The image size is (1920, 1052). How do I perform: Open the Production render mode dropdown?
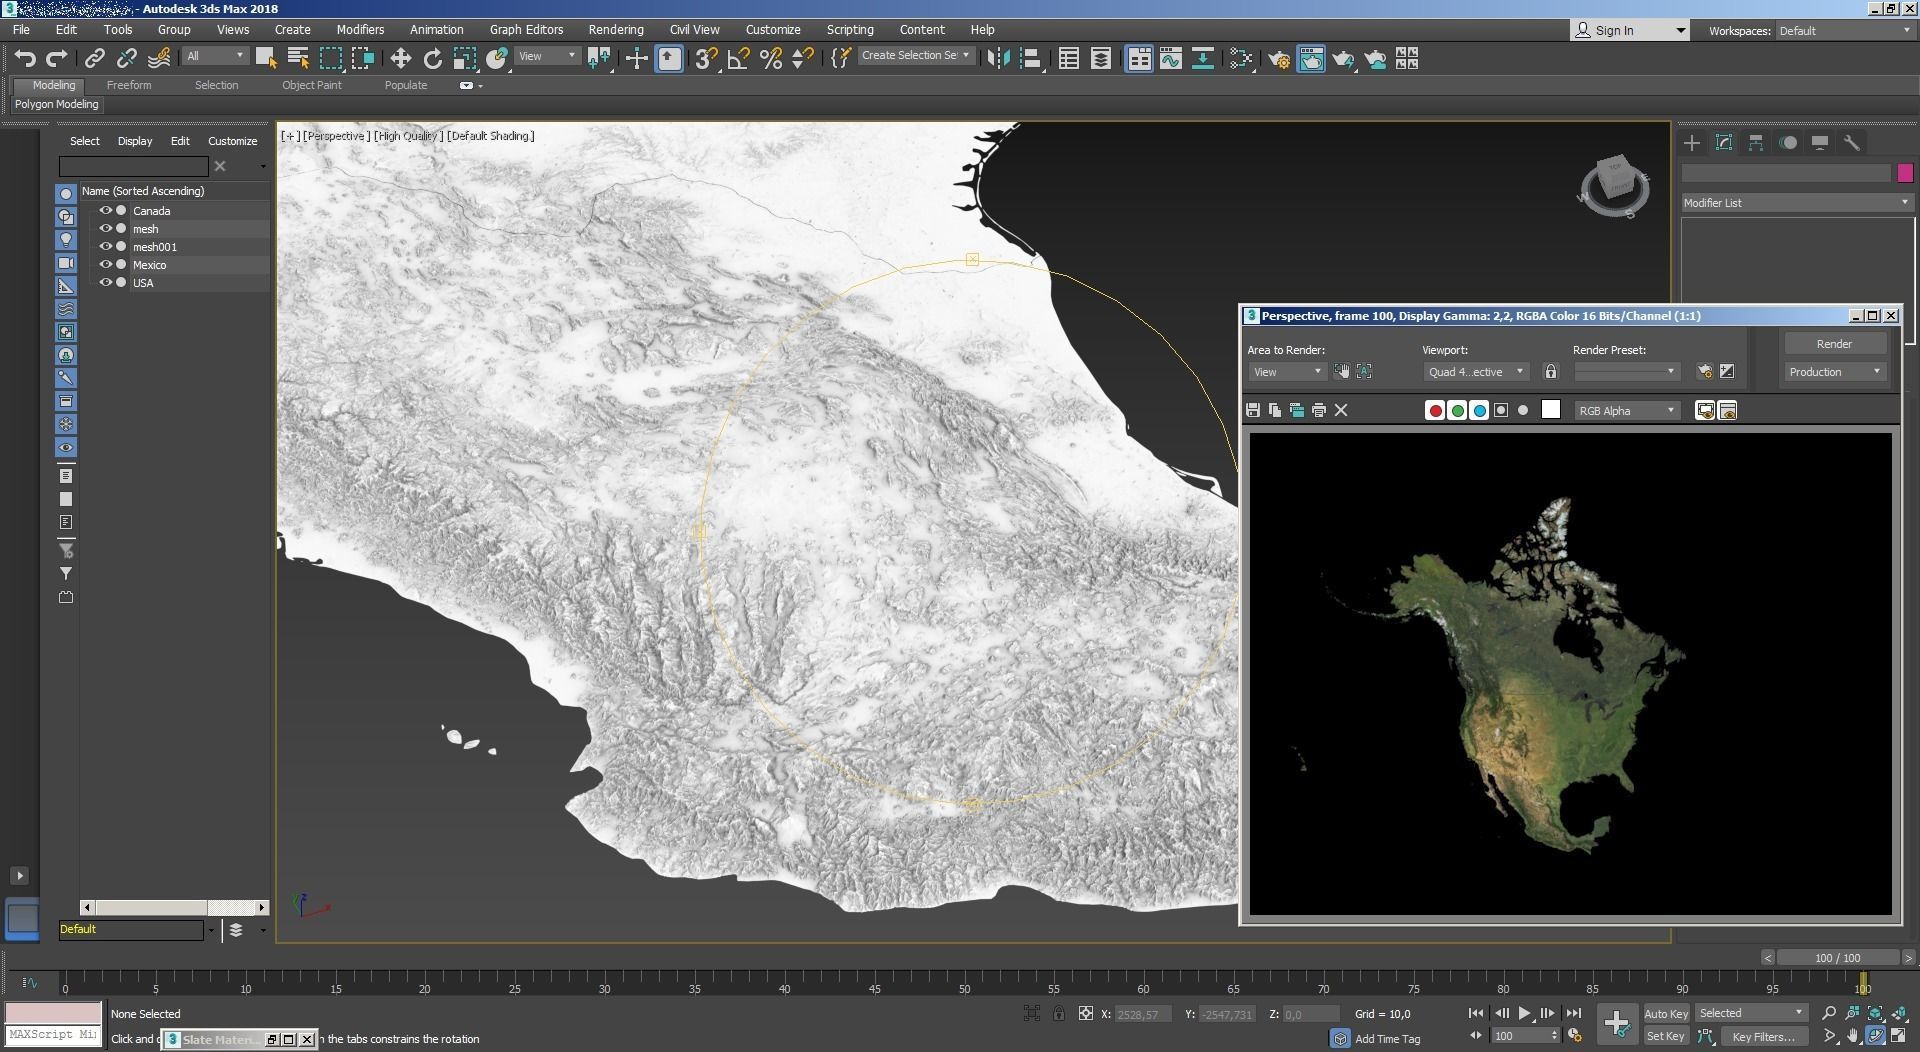click(1835, 372)
